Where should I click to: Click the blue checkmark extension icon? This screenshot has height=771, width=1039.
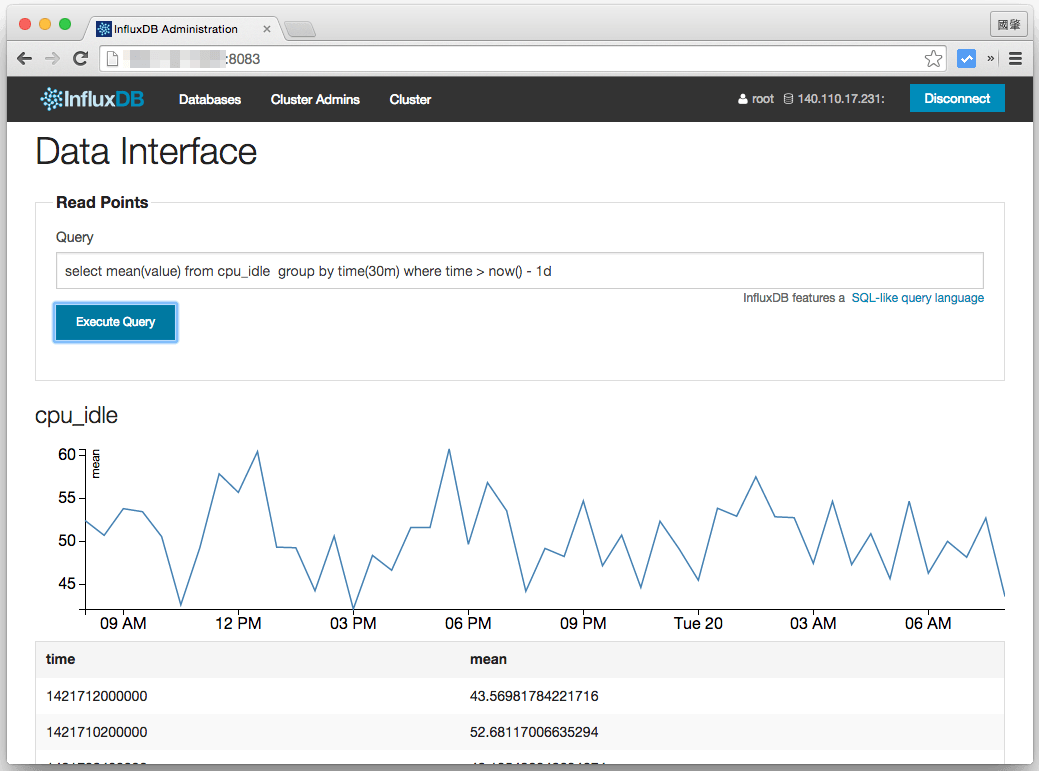[966, 58]
